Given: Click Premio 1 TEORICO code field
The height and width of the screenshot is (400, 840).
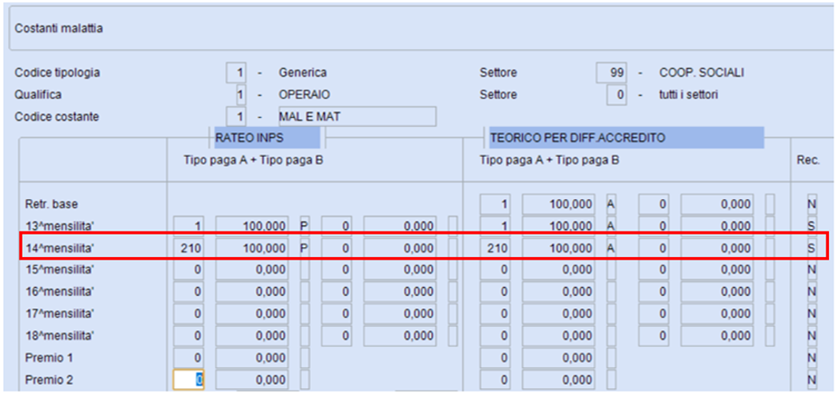Looking at the screenshot, I should (x=495, y=358).
